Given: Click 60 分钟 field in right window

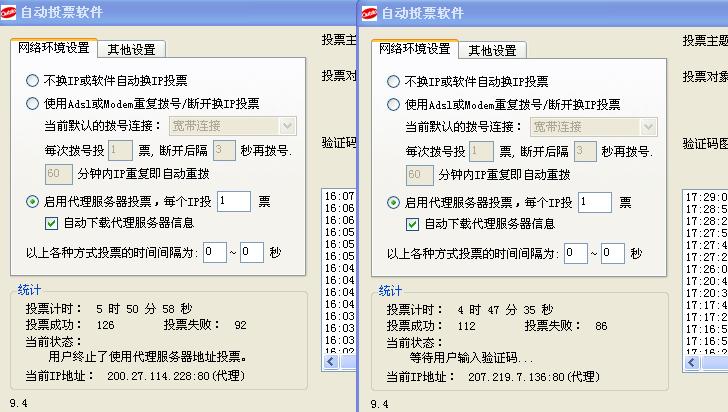Looking at the screenshot, I should 420,175.
